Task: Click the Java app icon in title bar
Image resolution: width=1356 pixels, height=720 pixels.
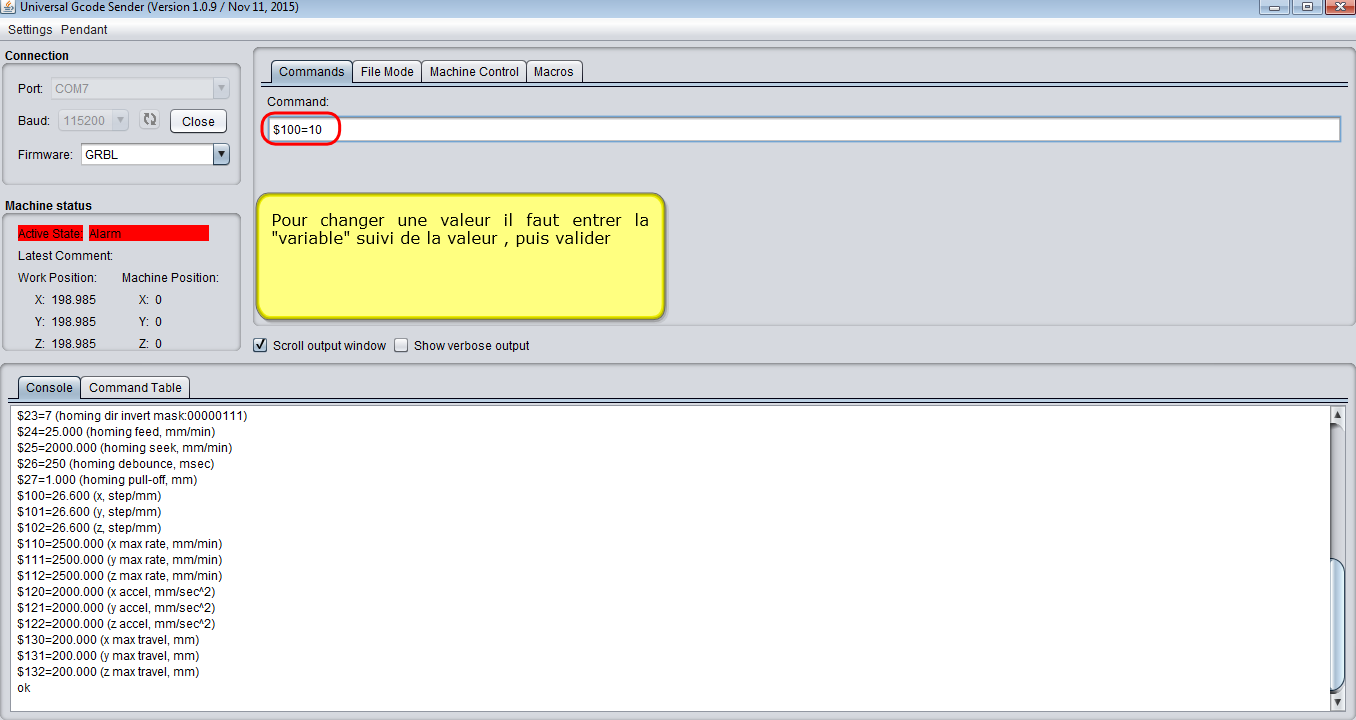Action: [8, 8]
